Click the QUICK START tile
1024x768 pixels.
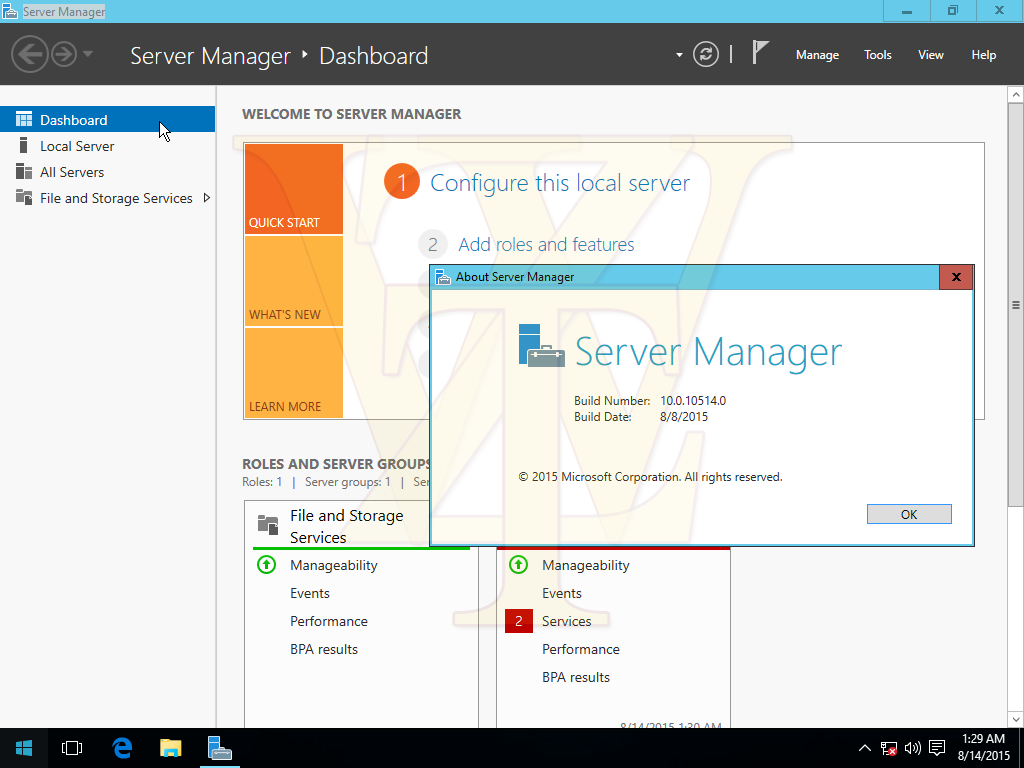click(294, 189)
